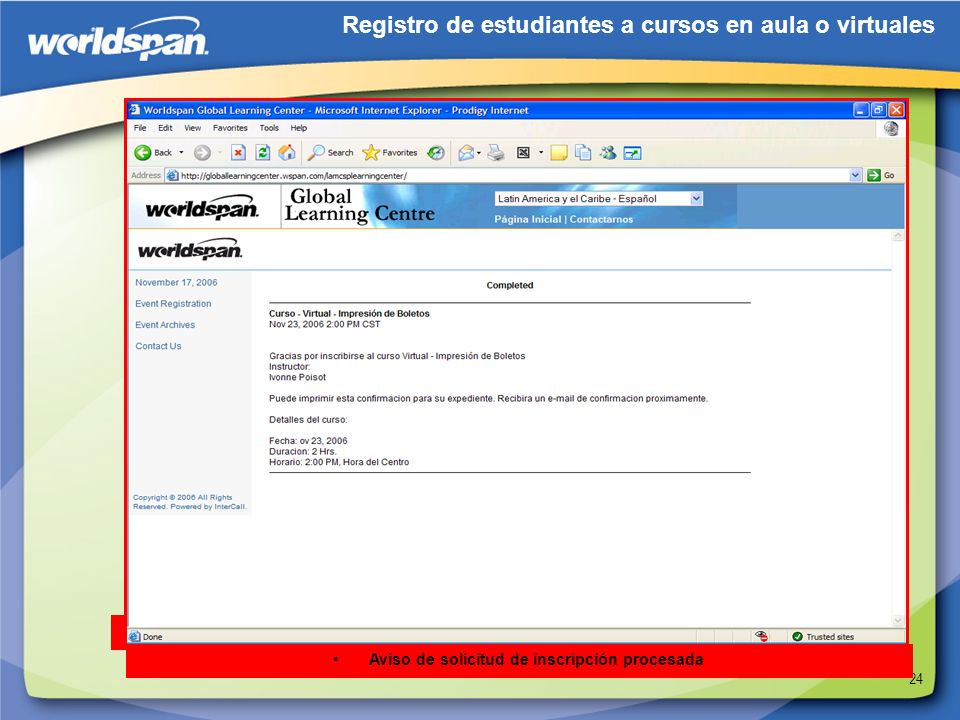Open the File menu
The width and height of the screenshot is (960, 720).
point(140,128)
